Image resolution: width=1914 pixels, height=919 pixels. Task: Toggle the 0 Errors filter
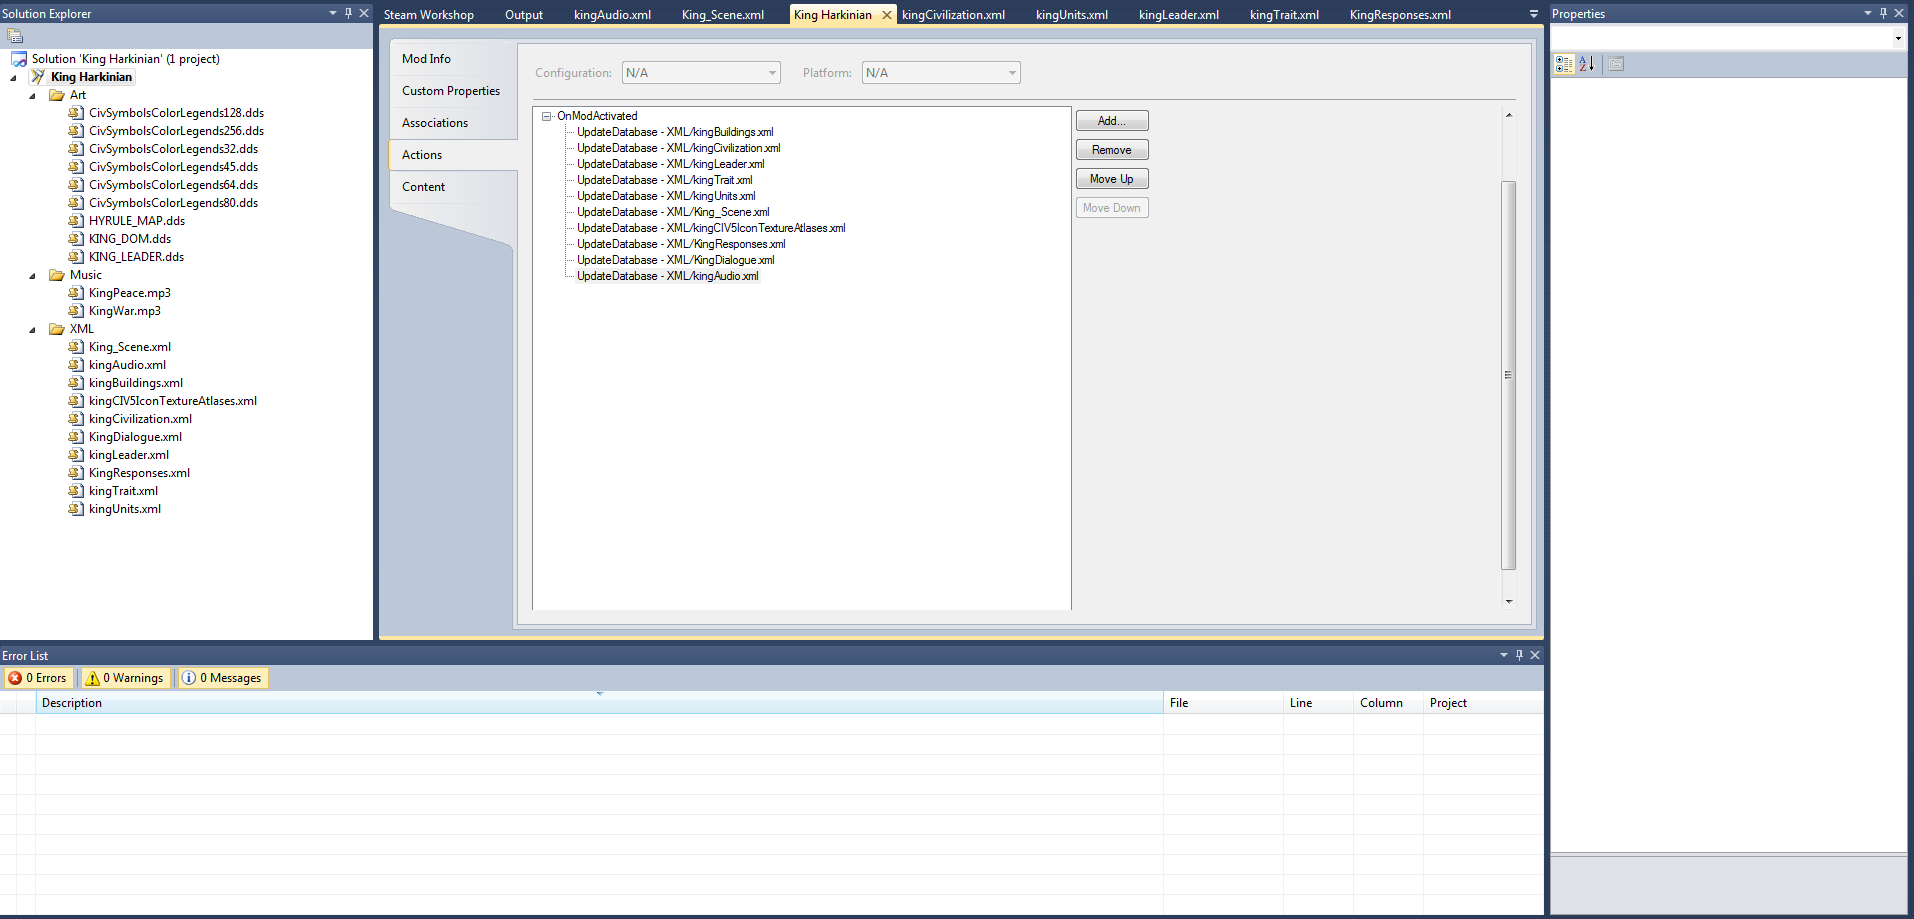click(38, 678)
